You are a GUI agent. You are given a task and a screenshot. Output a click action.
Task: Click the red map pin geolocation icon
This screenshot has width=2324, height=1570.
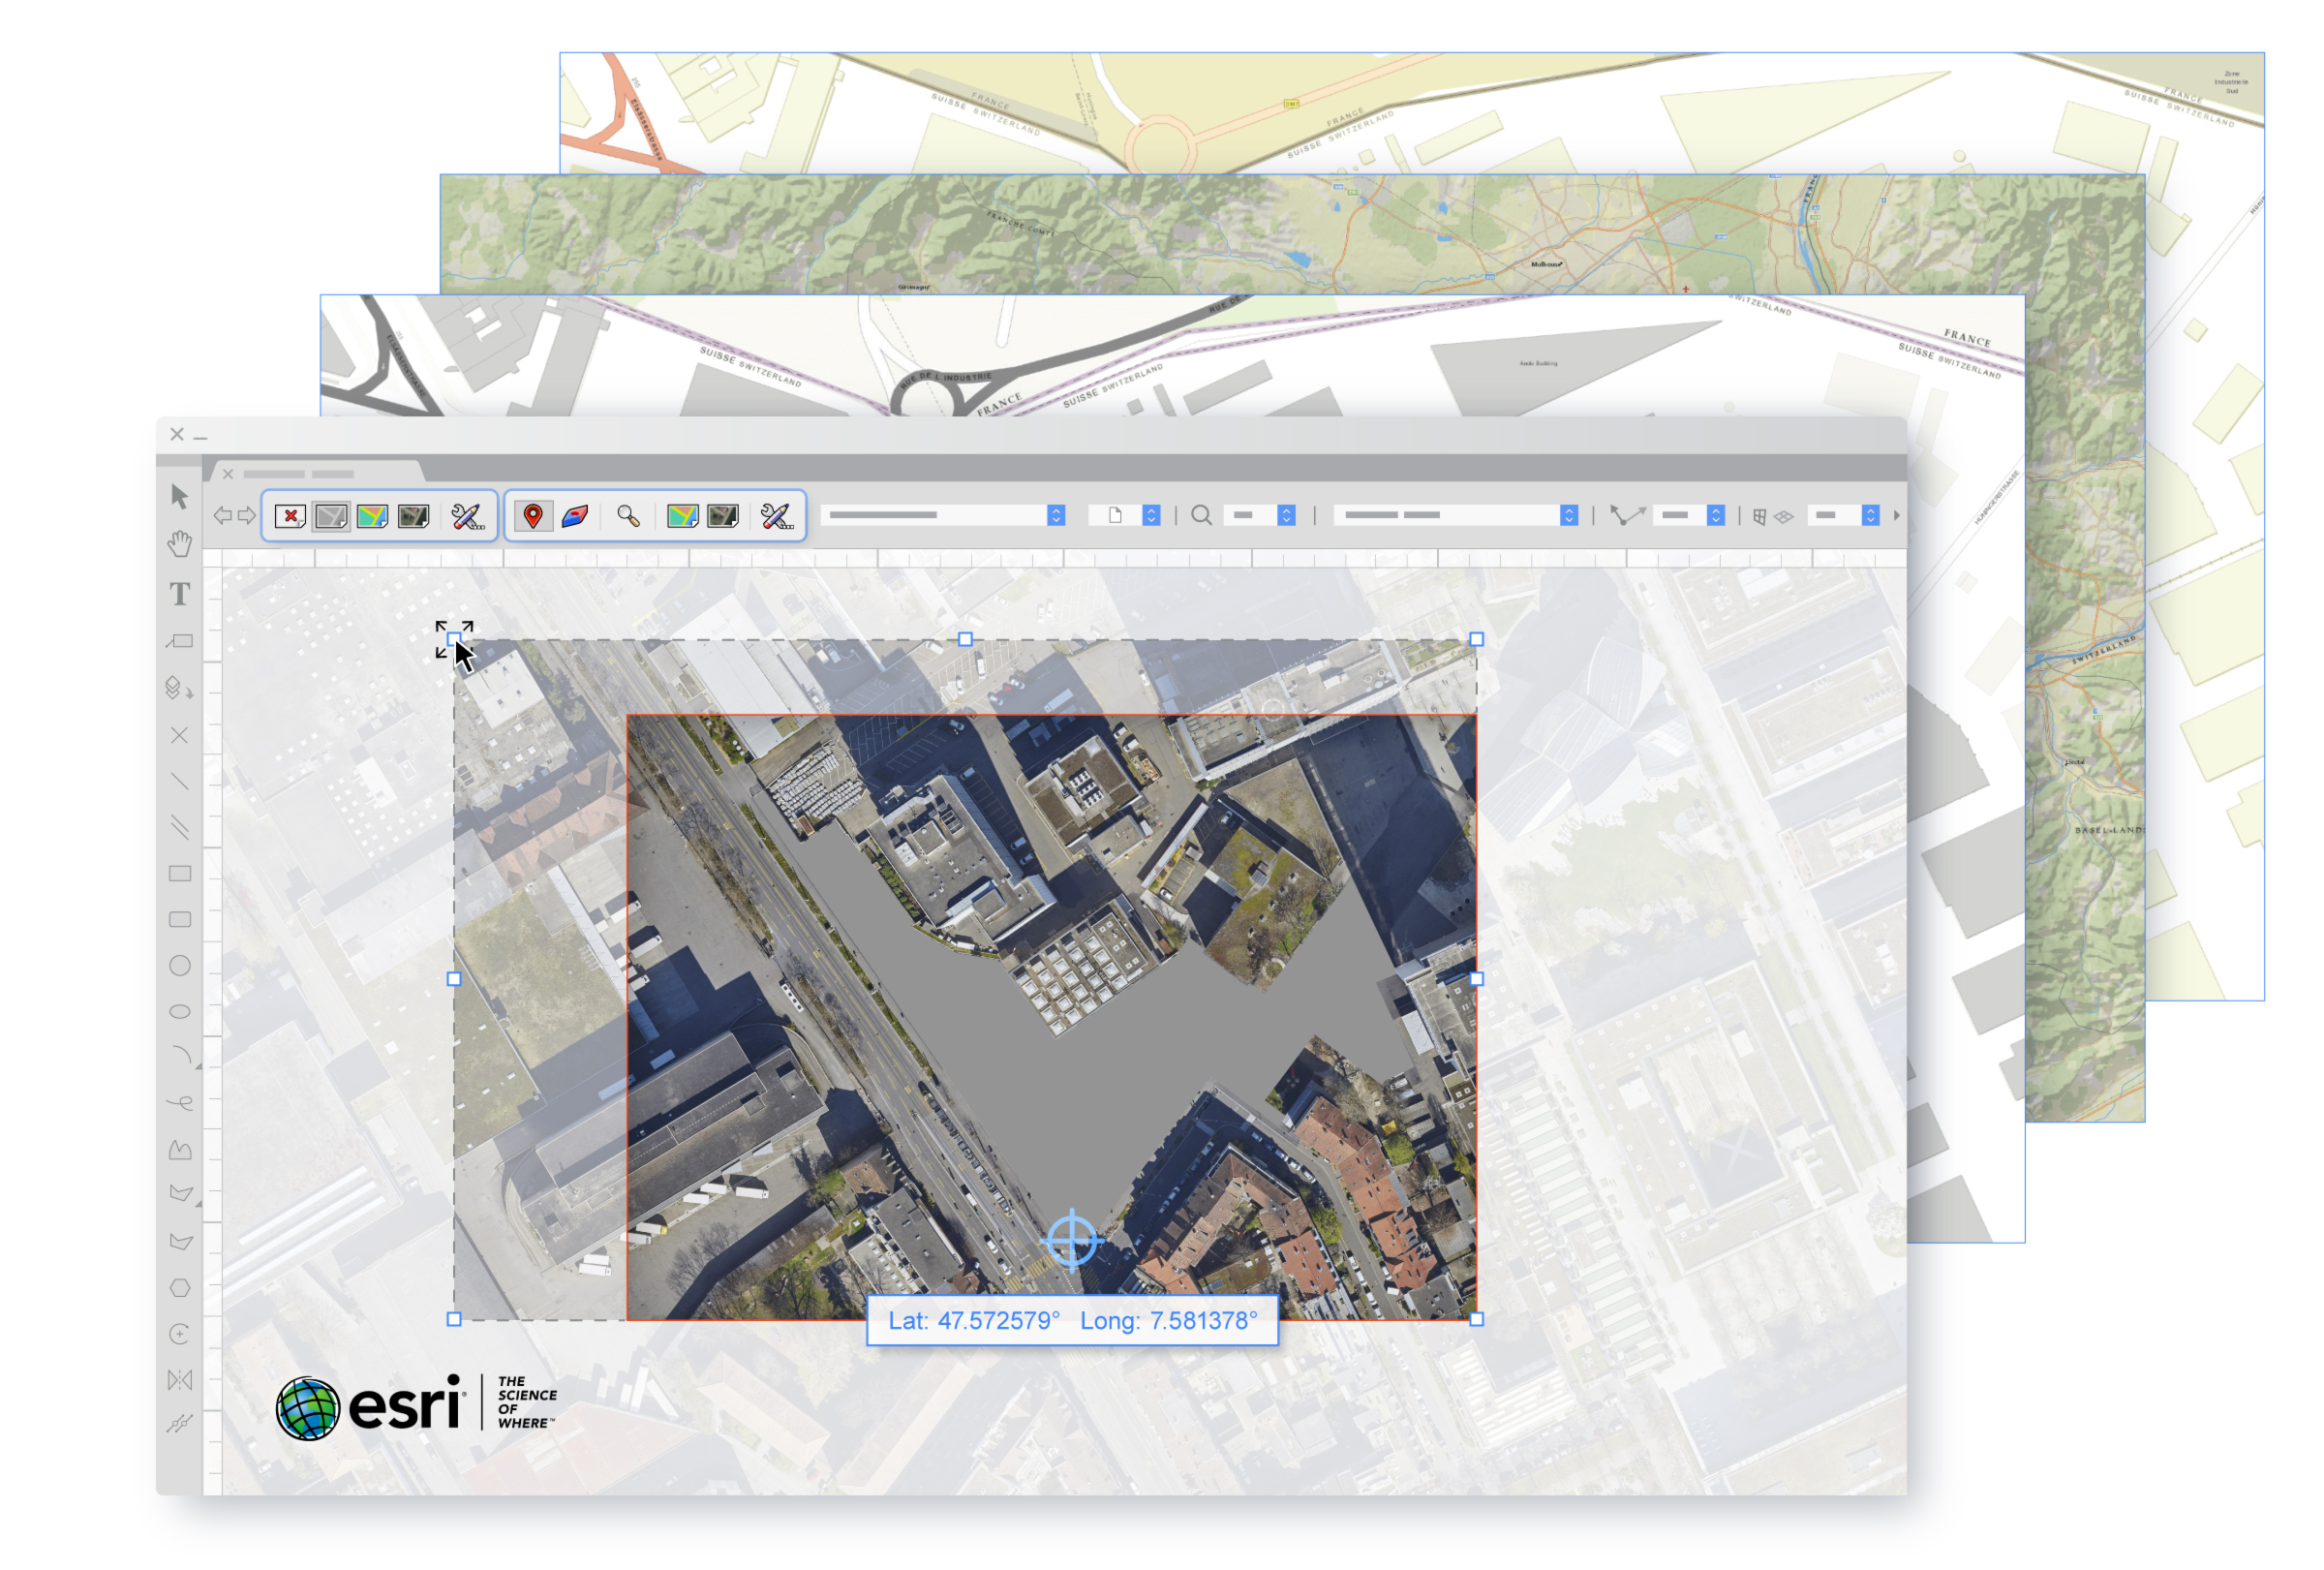click(x=533, y=516)
